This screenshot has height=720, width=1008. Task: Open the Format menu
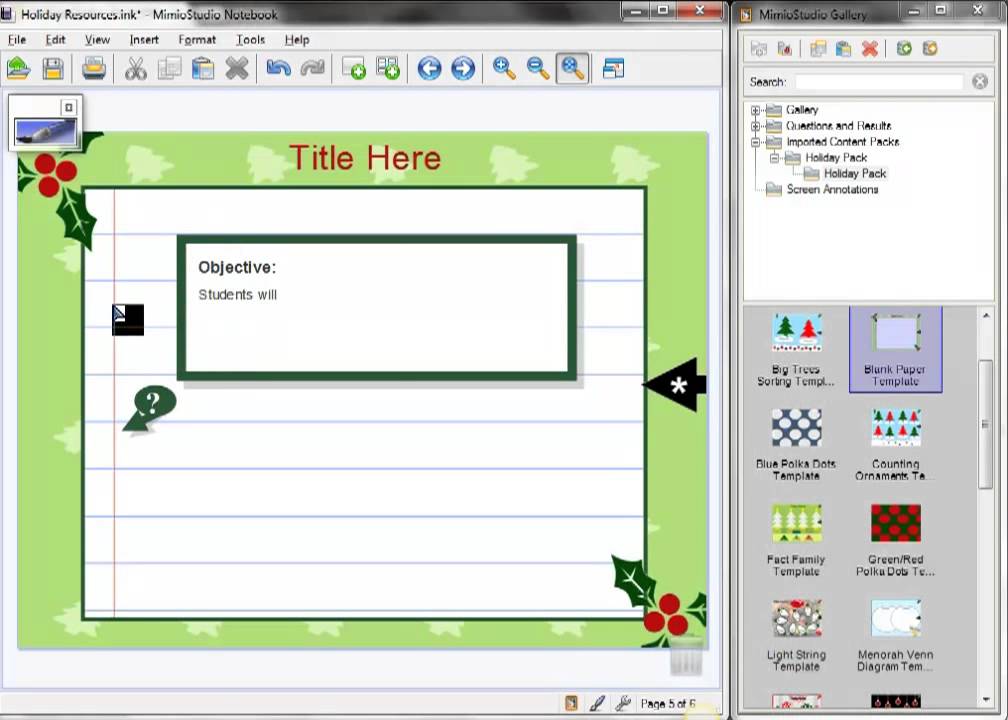click(x=197, y=40)
